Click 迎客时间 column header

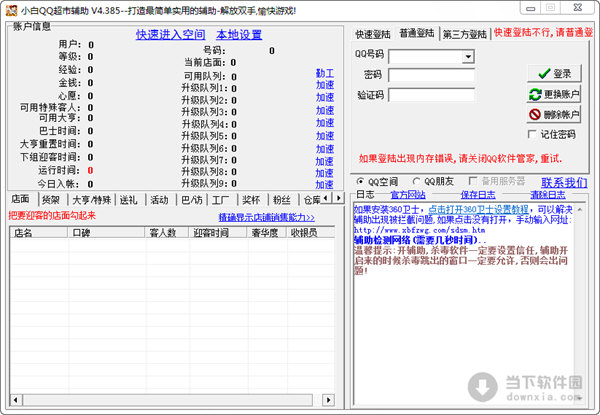[x=218, y=232]
